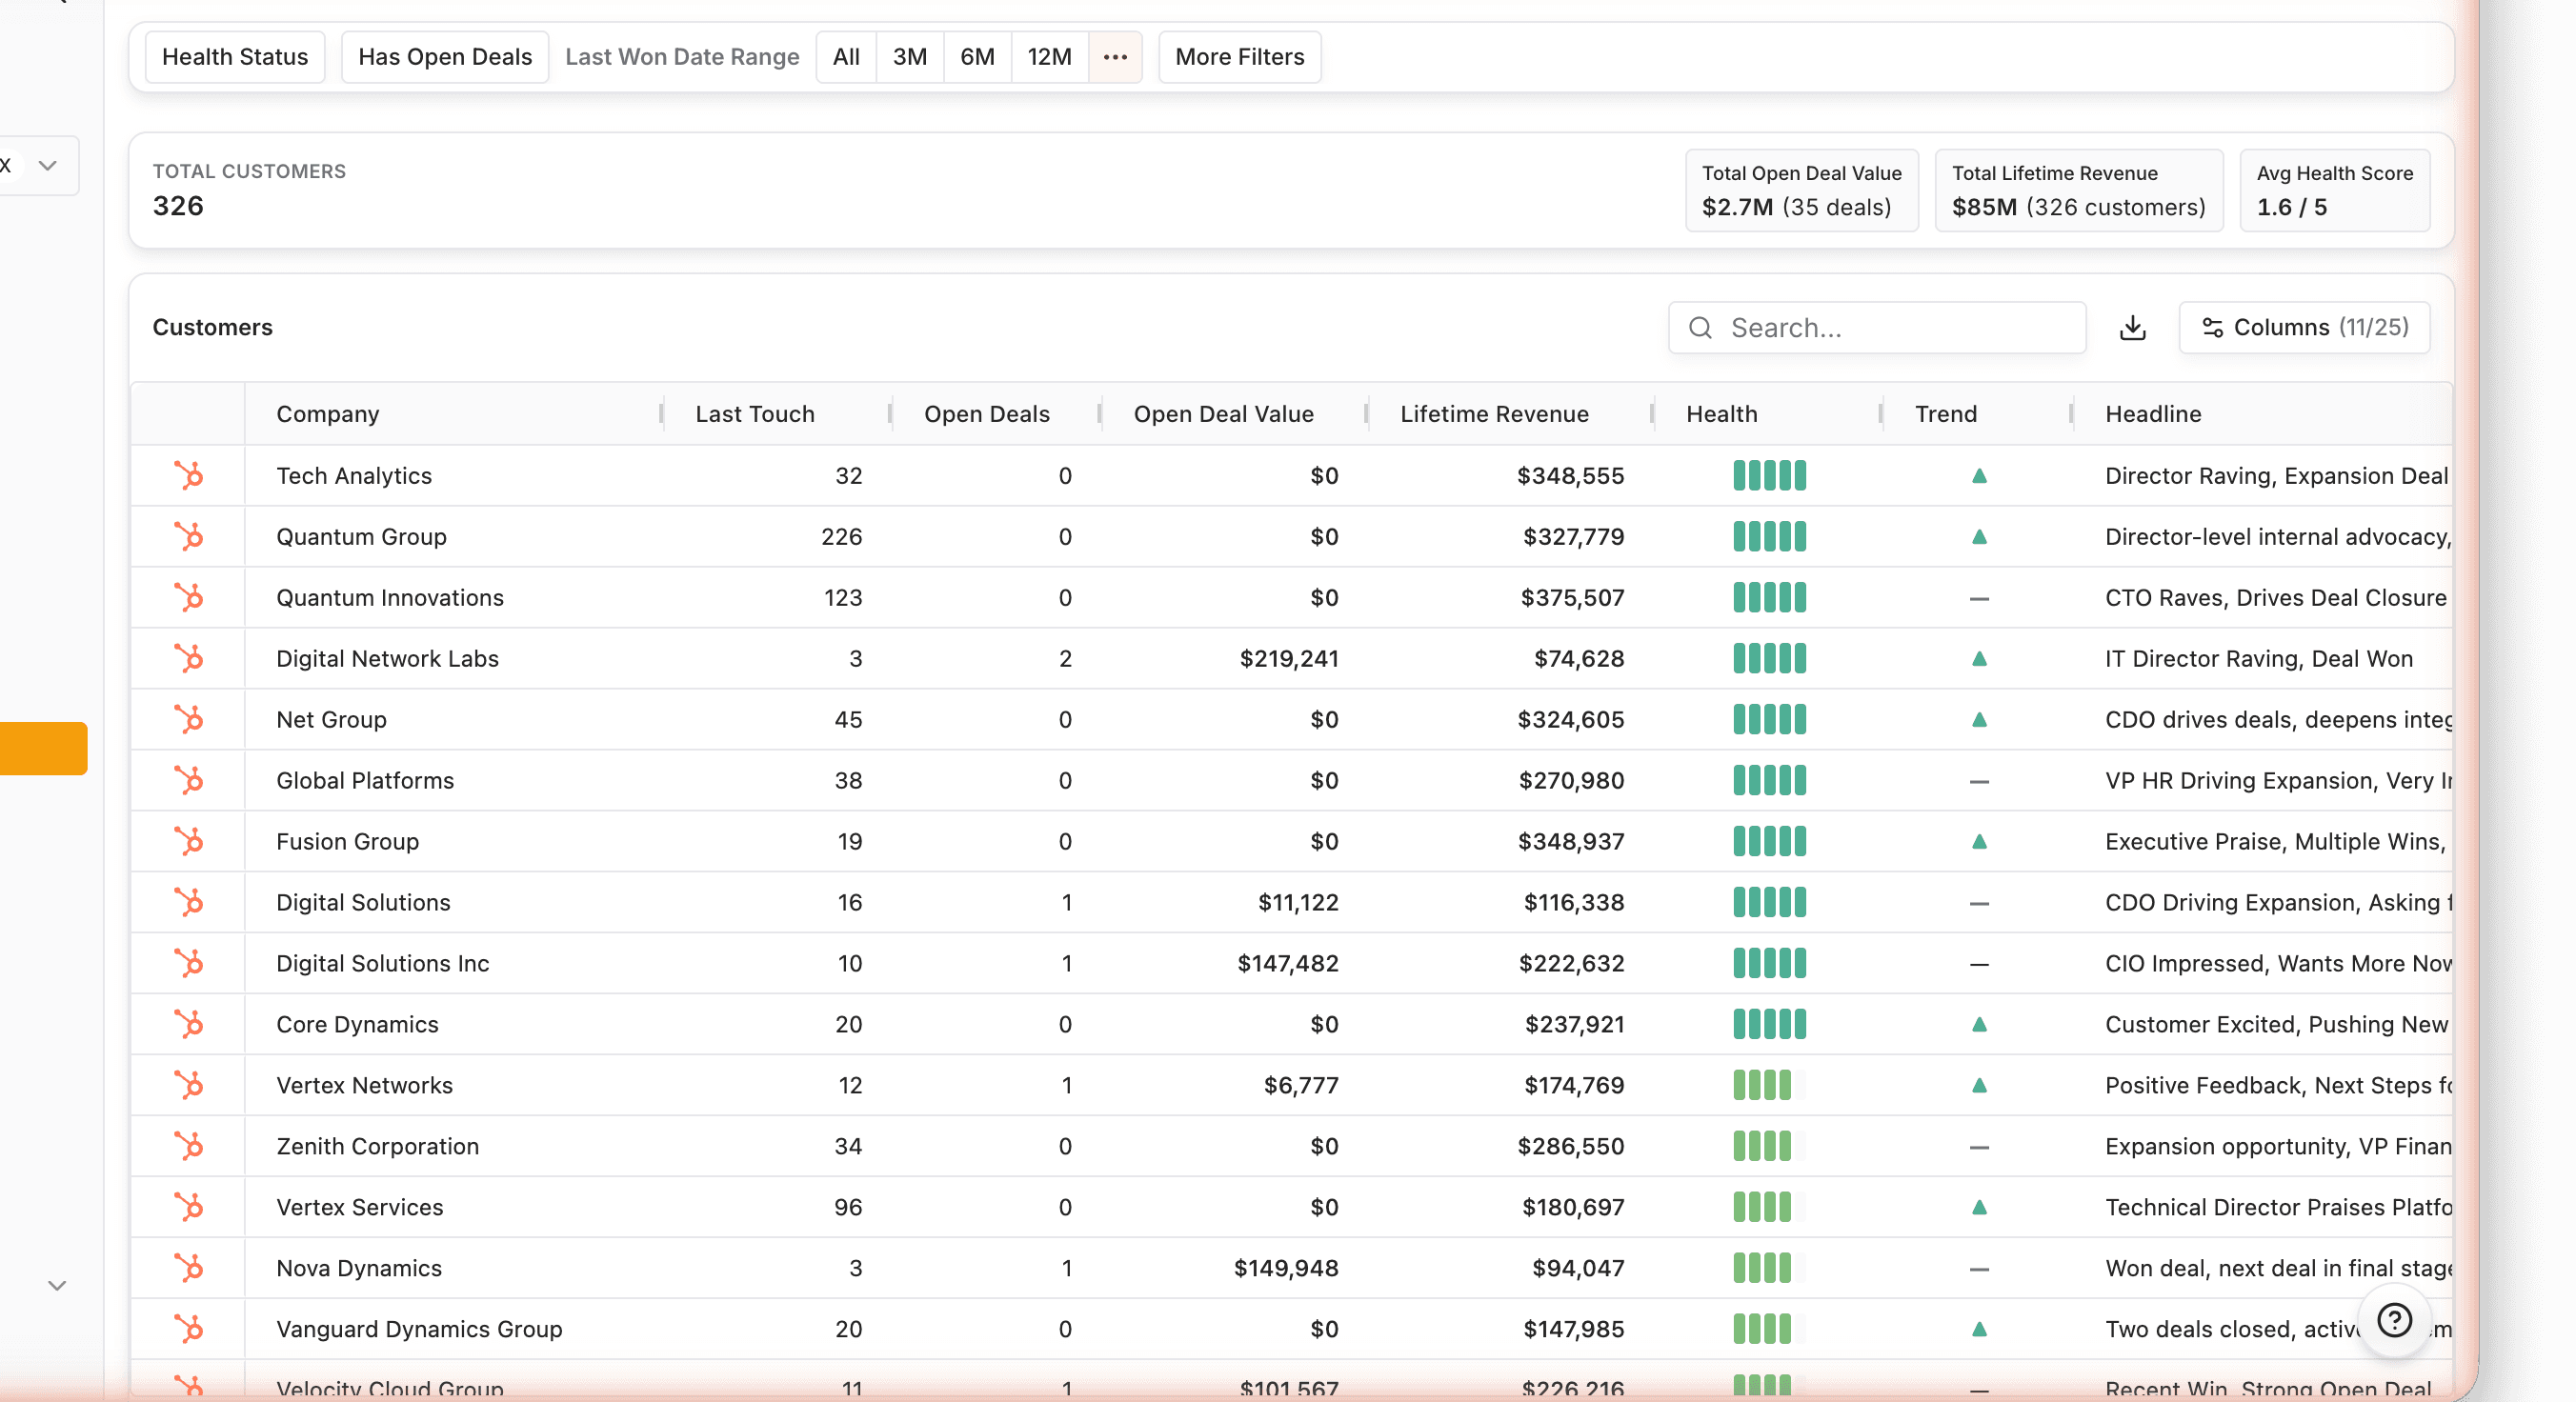Open More Filters

tap(1239, 57)
